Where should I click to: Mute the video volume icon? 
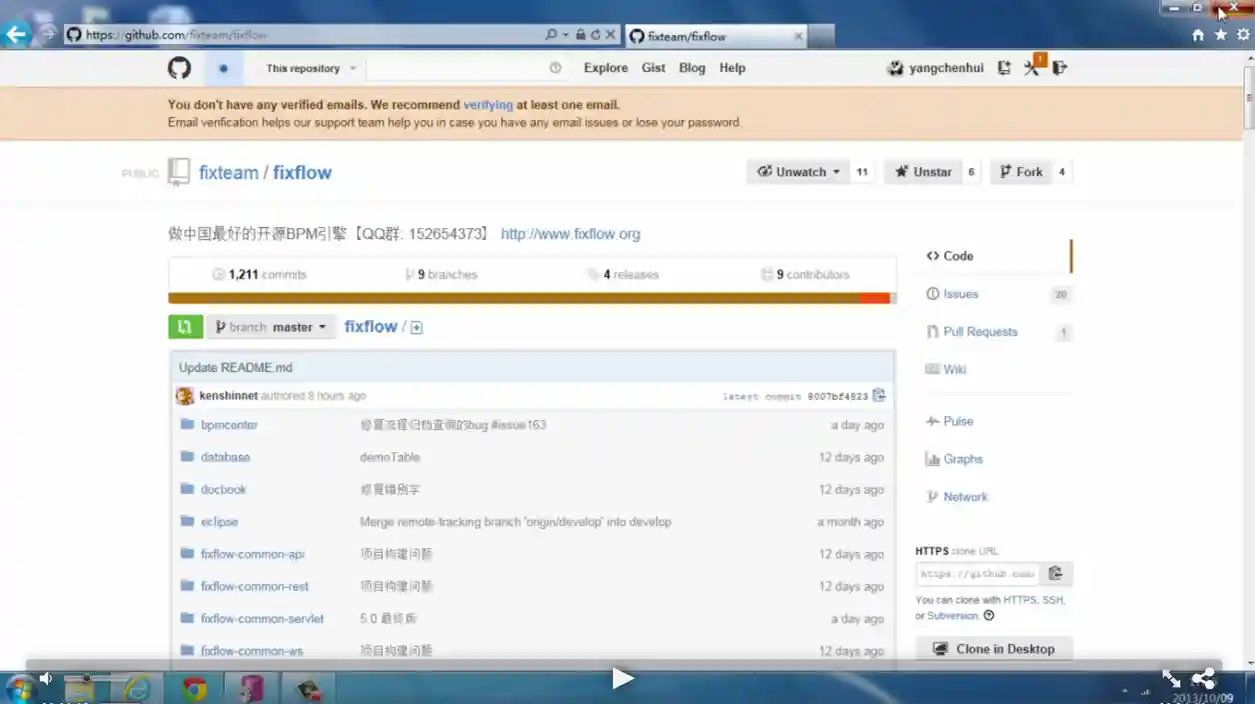[x=45, y=679]
